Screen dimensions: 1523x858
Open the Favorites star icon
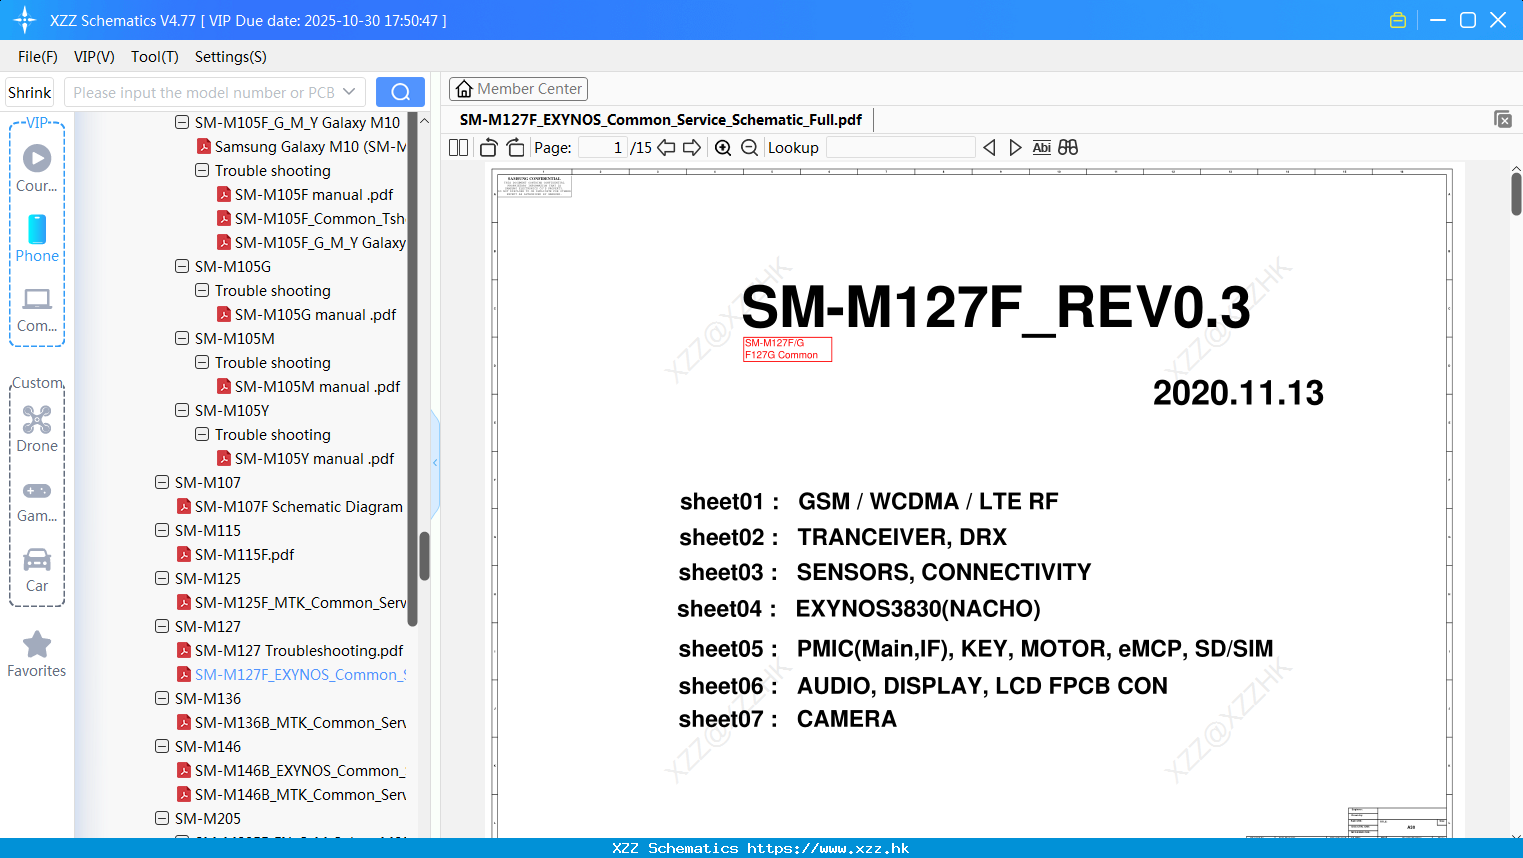(37, 654)
